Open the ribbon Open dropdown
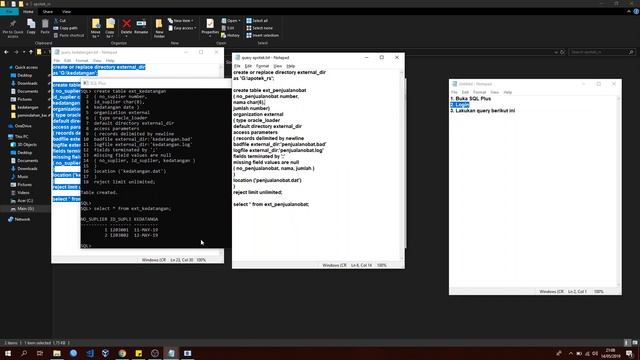 click(231, 20)
